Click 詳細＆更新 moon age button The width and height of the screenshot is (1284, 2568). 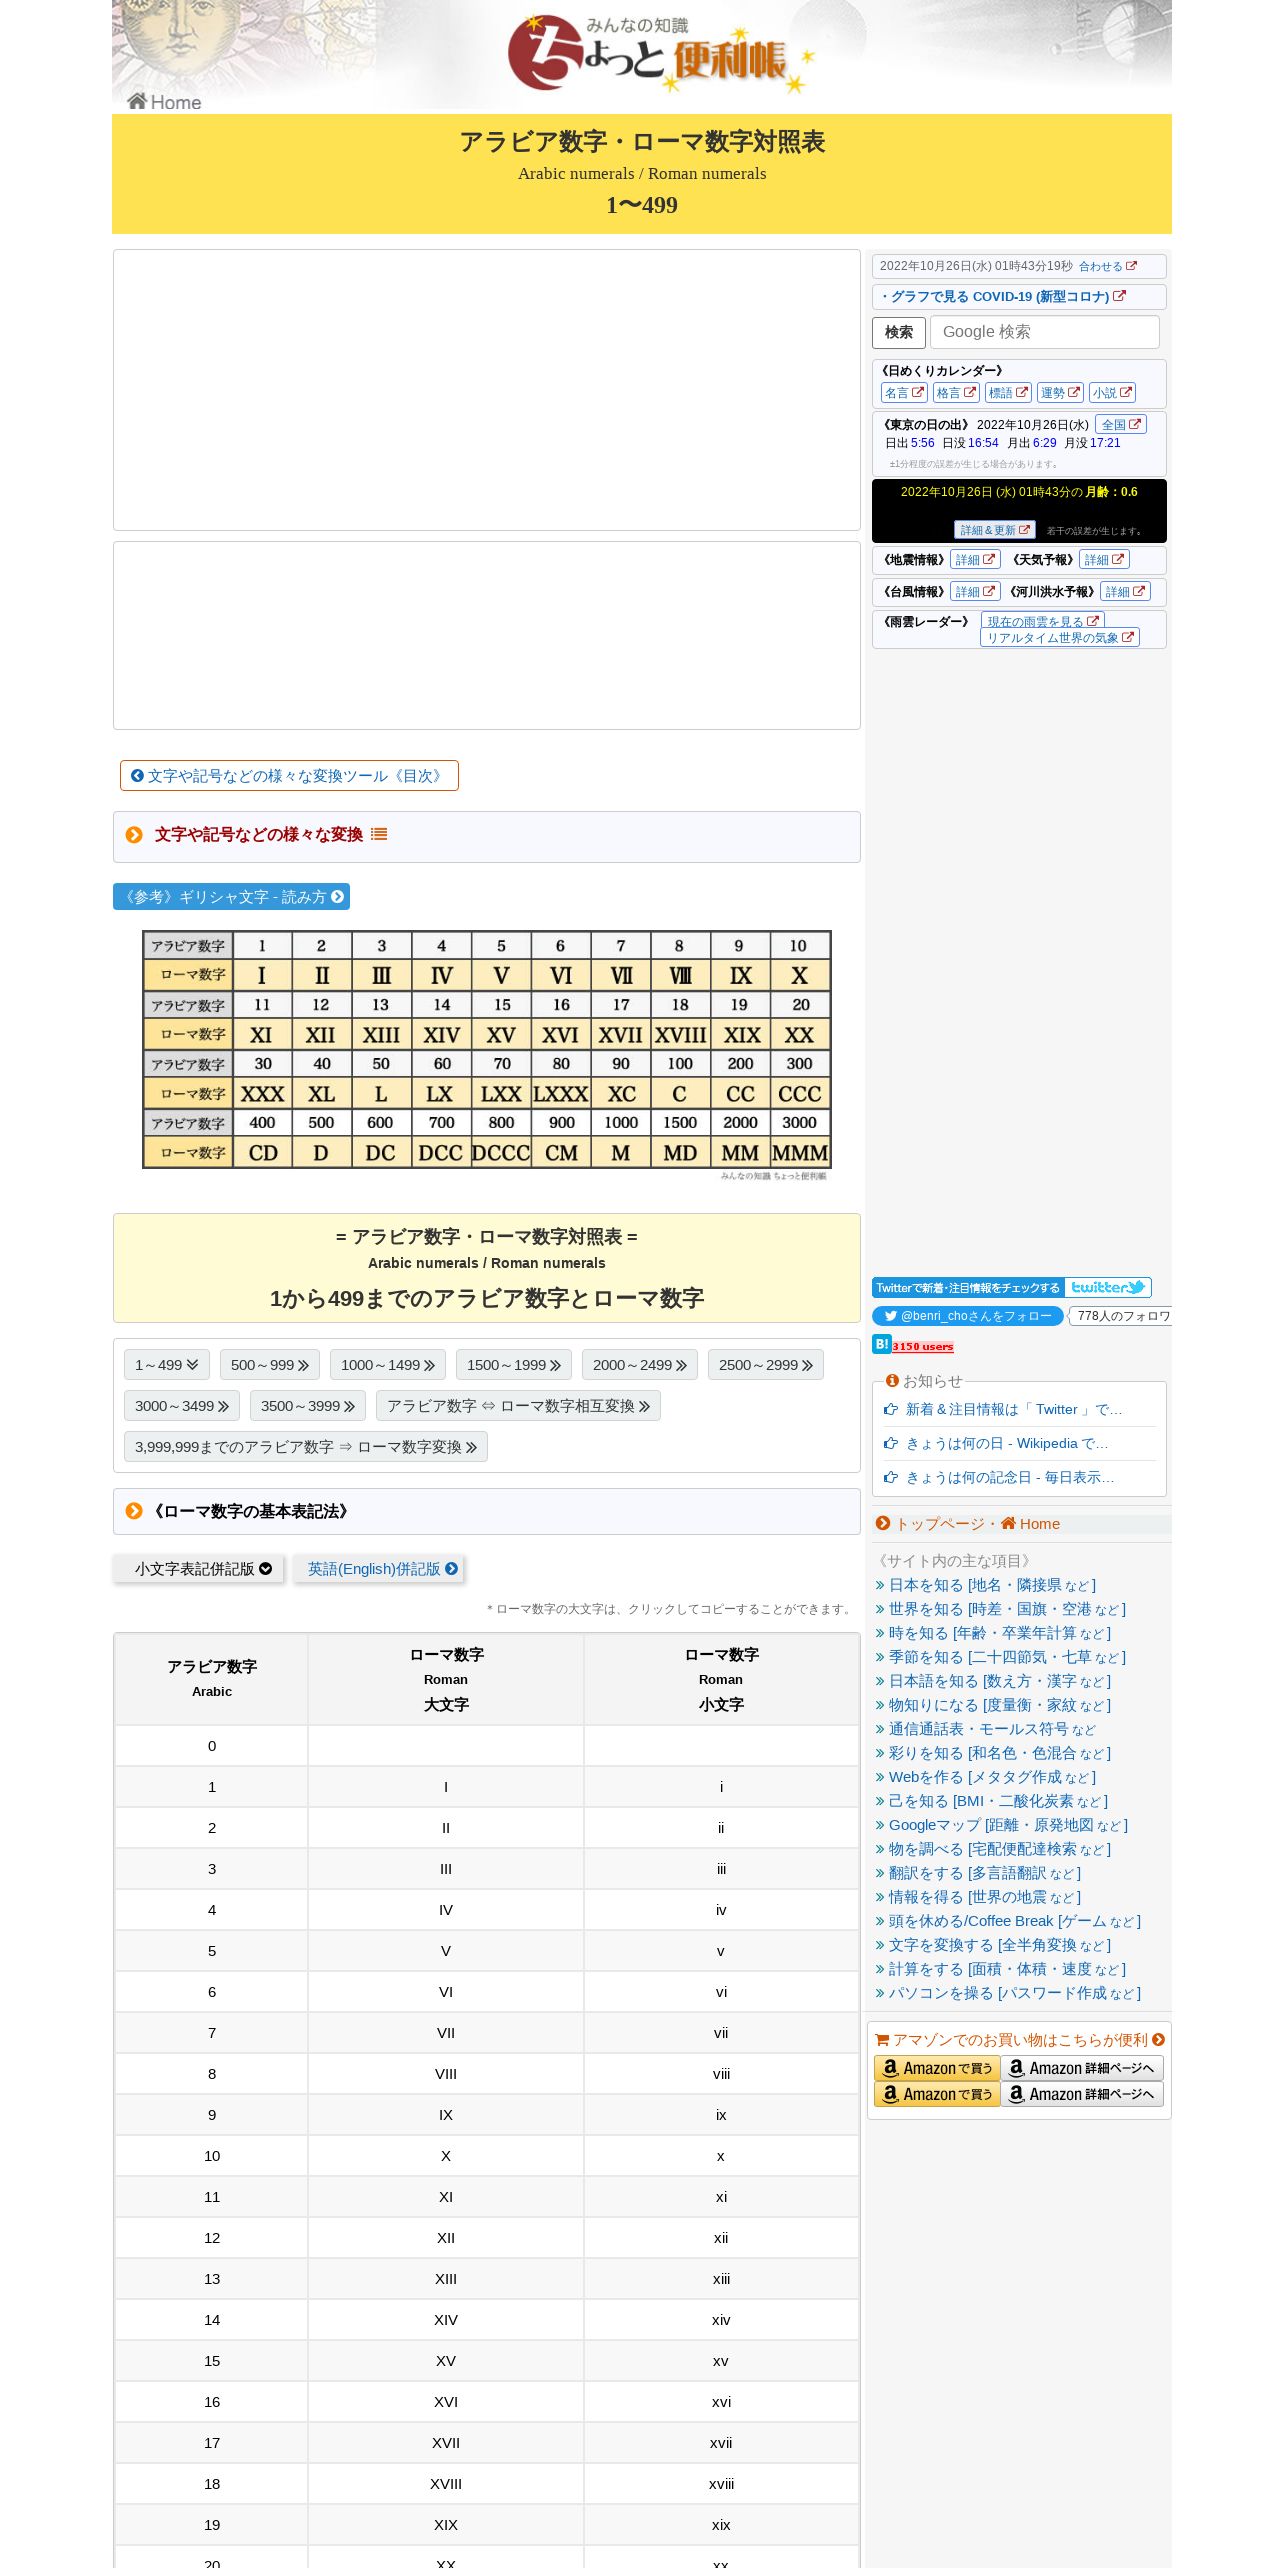[994, 530]
